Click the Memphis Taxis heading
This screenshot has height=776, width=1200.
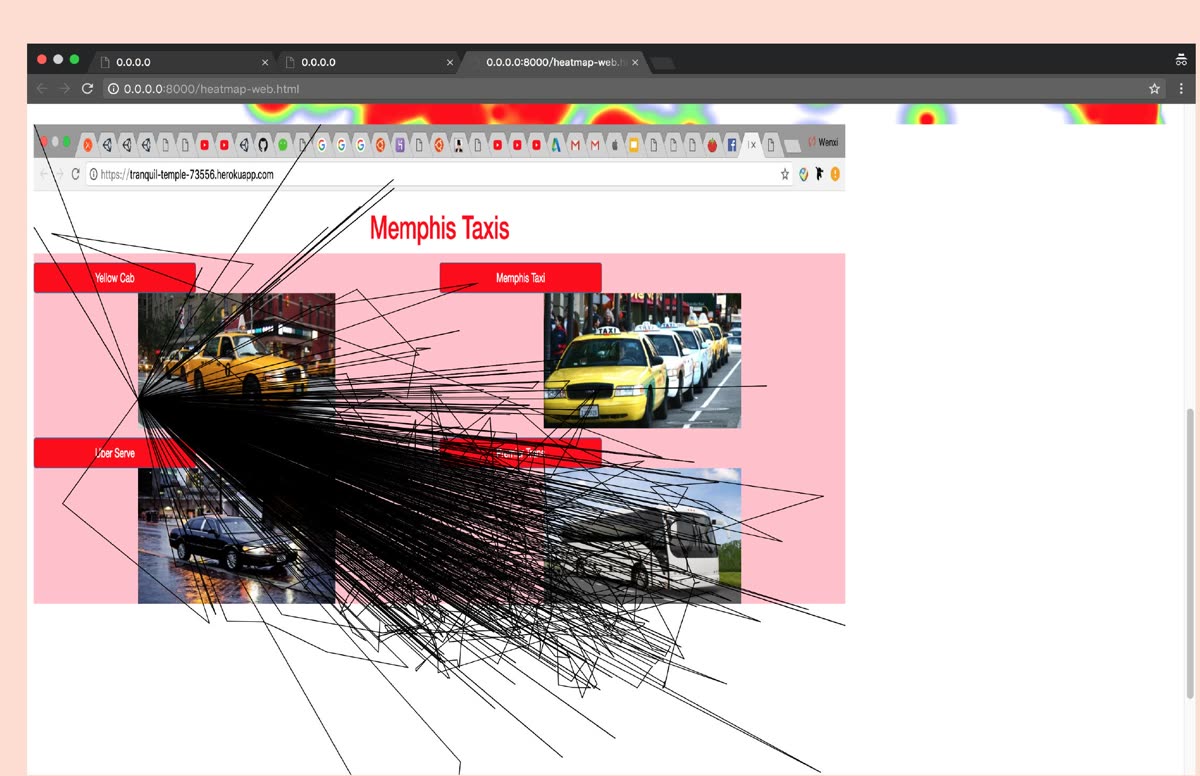pyautogui.click(x=440, y=228)
